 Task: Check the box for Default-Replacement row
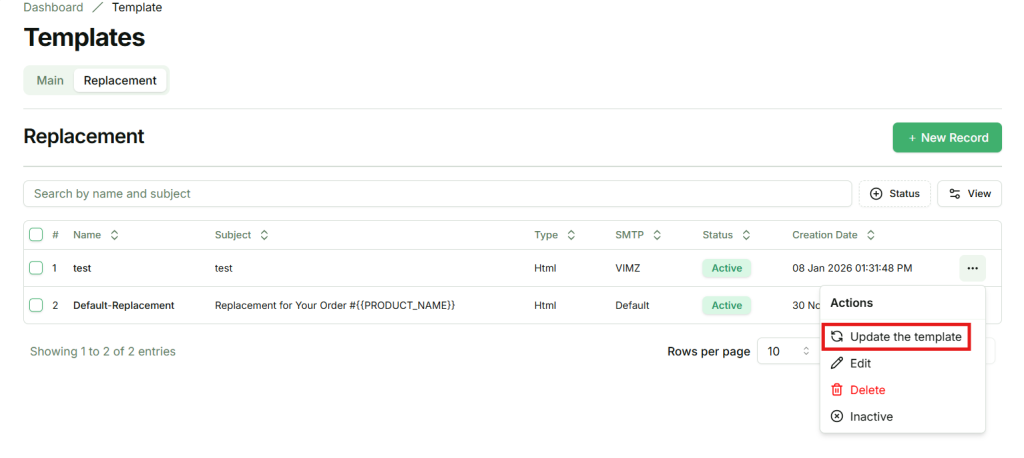click(36, 305)
